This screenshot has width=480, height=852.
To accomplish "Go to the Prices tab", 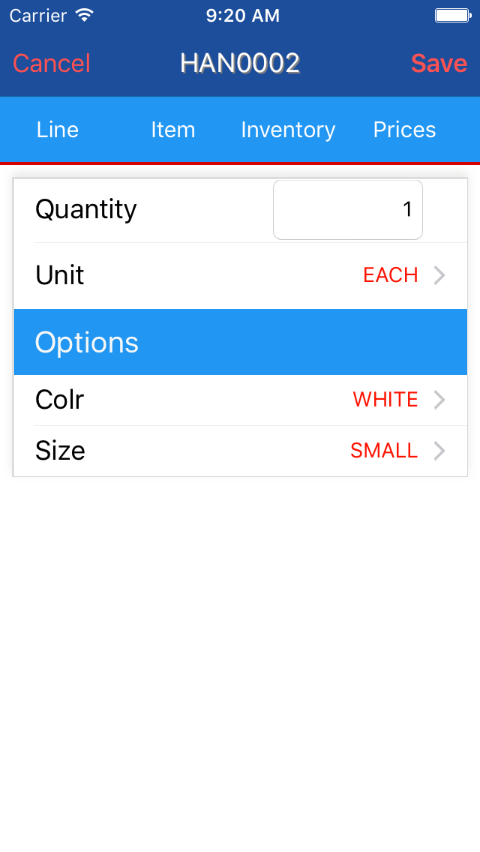I will pos(404,130).
